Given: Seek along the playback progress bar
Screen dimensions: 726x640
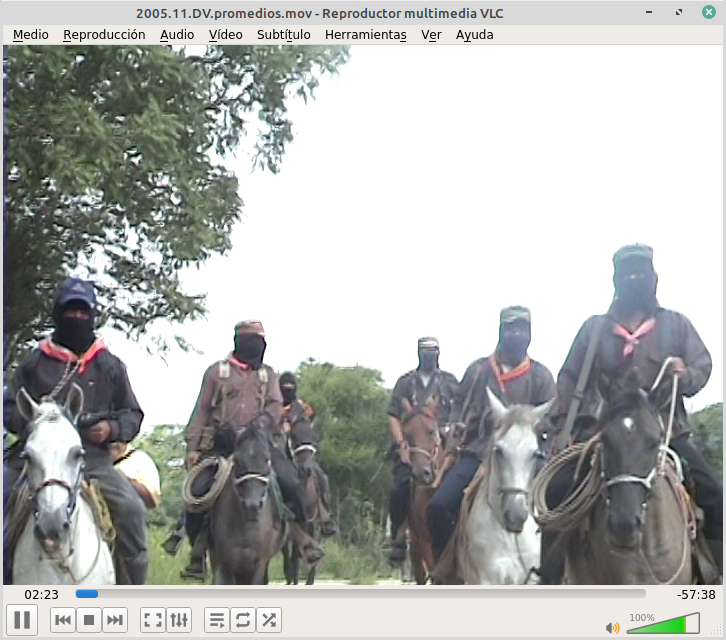Looking at the screenshot, I should (x=360, y=594).
